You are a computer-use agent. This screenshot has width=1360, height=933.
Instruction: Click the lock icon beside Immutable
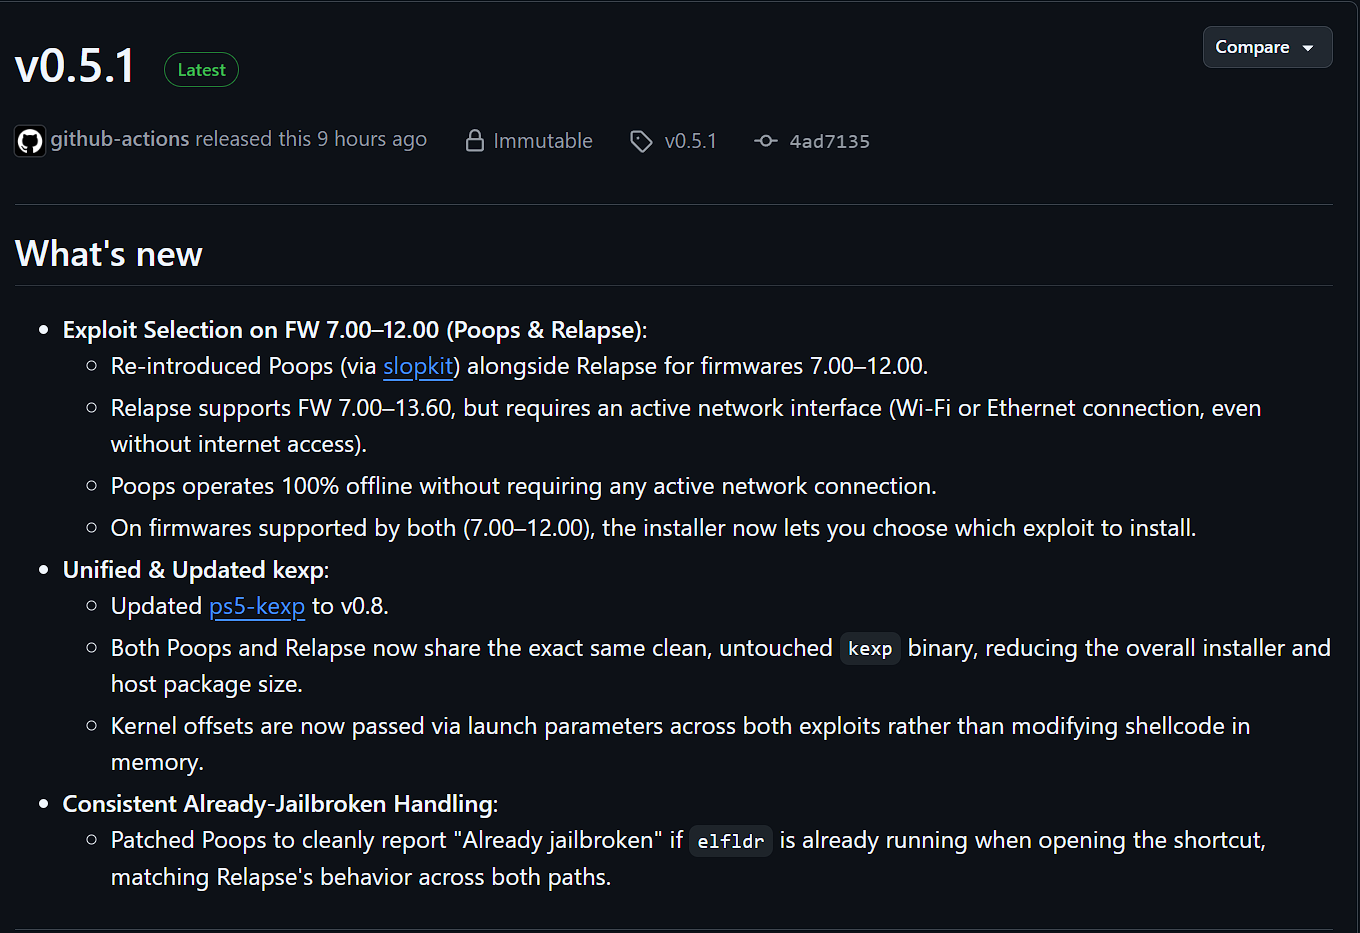click(475, 141)
